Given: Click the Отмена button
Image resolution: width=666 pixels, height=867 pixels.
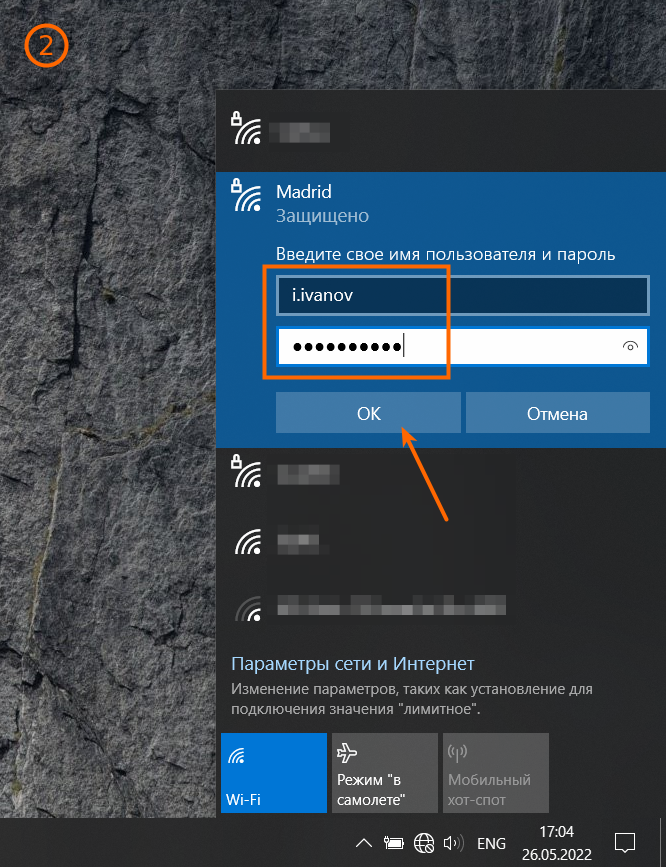Looking at the screenshot, I should click(557, 413).
